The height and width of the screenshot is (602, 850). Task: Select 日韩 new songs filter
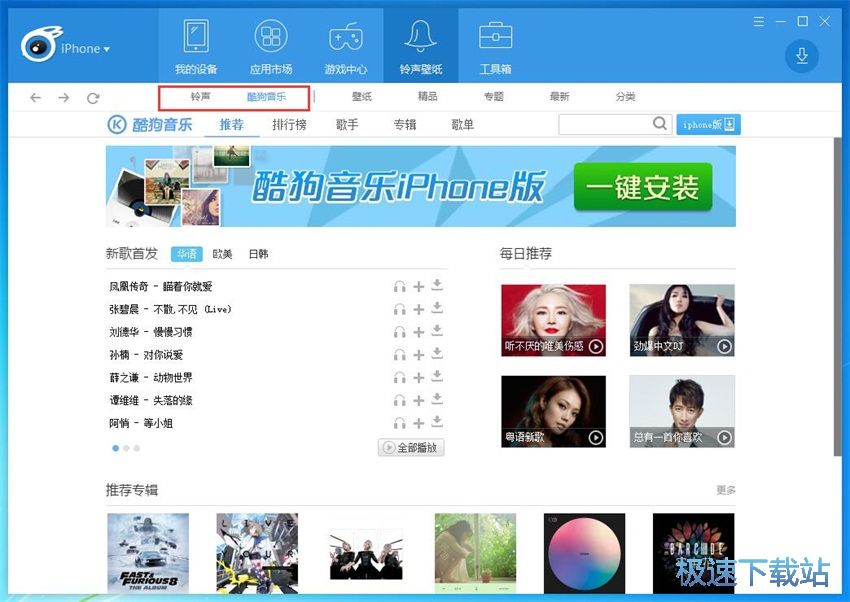(259, 254)
